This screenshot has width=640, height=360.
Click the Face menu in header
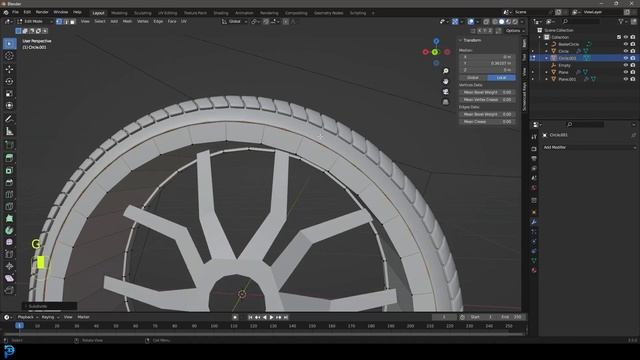click(172, 21)
